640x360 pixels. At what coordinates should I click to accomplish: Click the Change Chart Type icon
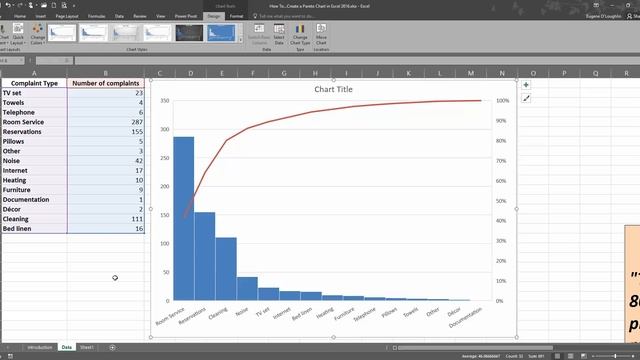click(x=300, y=34)
